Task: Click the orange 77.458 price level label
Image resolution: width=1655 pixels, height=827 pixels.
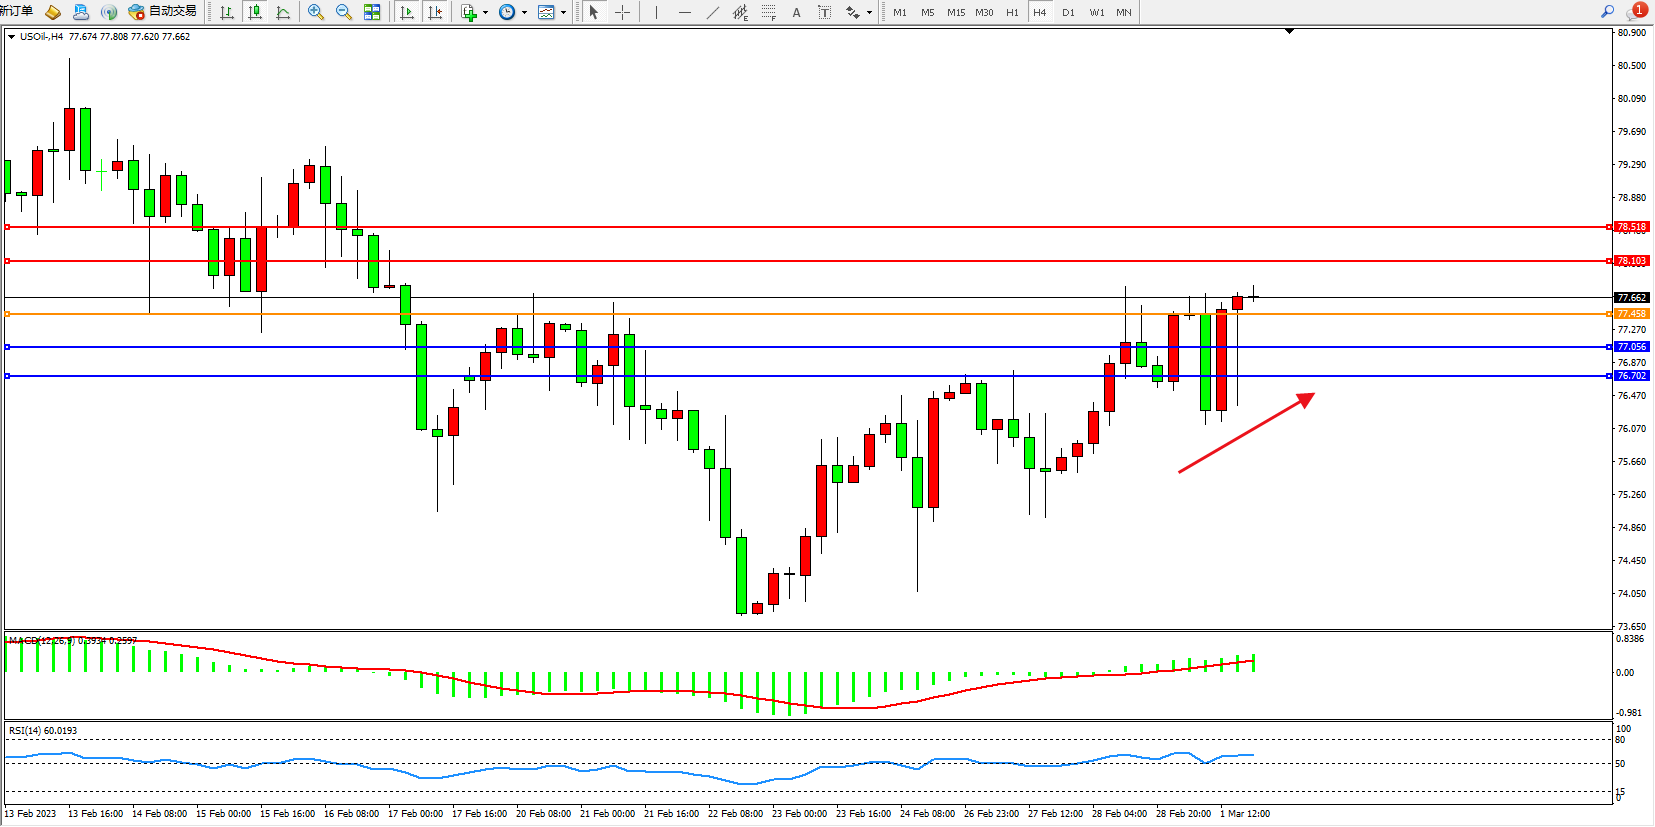Action: tap(1631, 314)
